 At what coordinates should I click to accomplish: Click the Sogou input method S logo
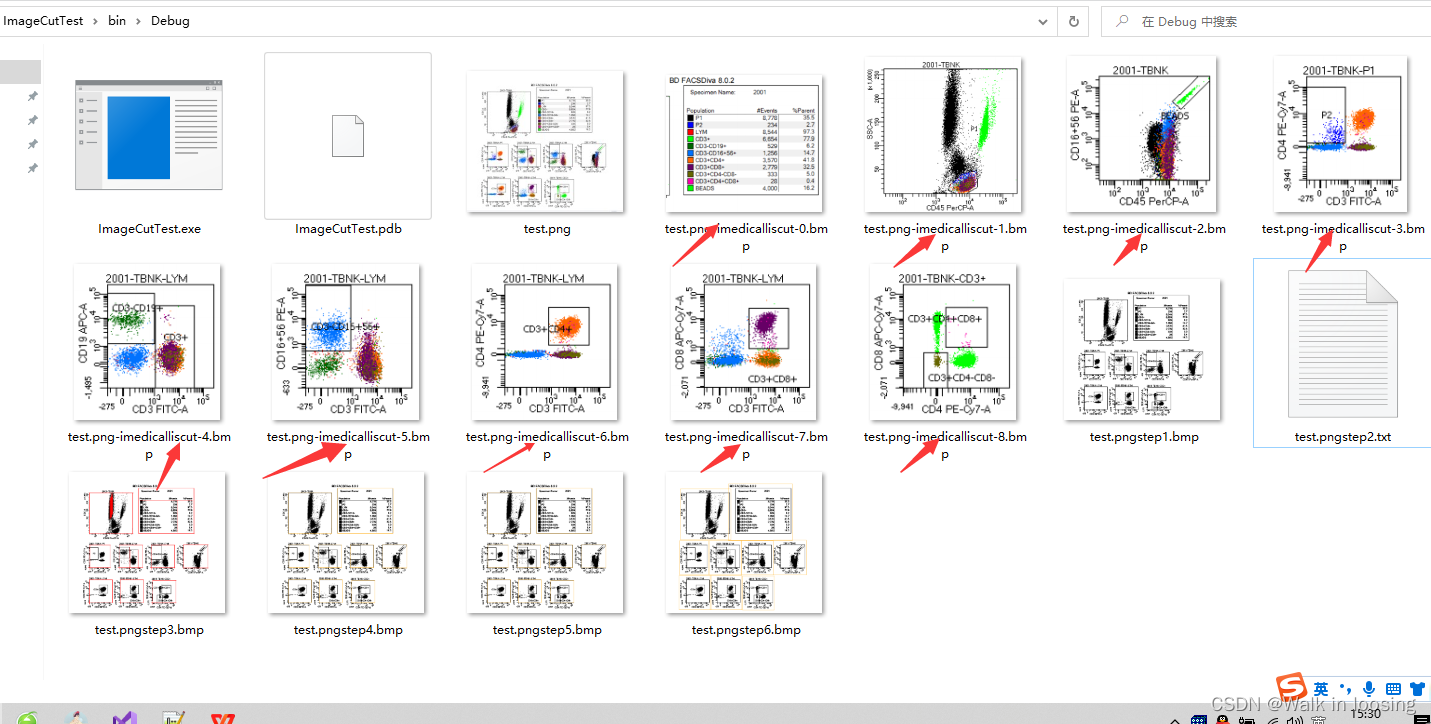click(1291, 688)
